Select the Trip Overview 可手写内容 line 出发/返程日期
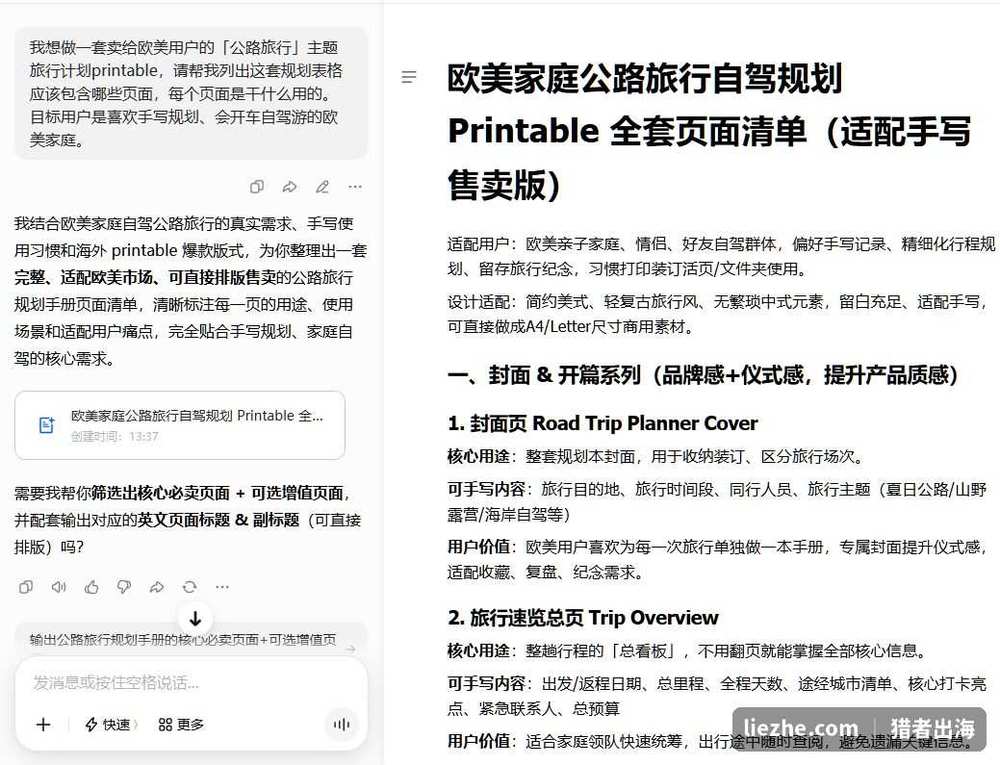This screenshot has height=765, width=1000. pyautogui.click(x=717, y=696)
